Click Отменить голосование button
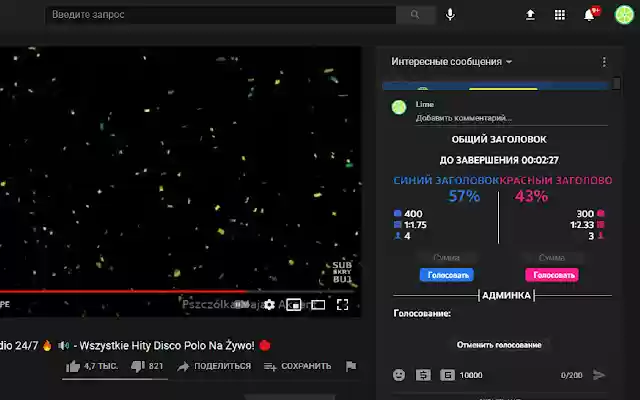The height and width of the screenshot is (400, 640). pyautogui.click(x=498, y=345)
